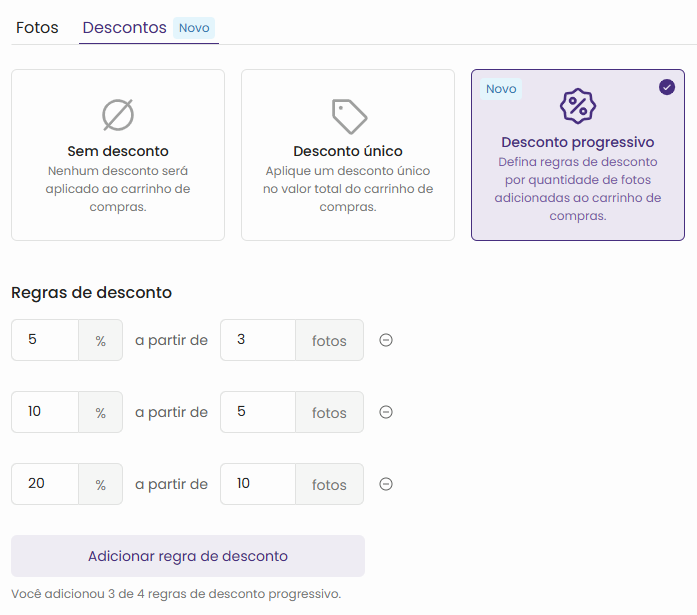Open the Descontos tab
This screenshot has width=697, height=615.
pos(124,28)
